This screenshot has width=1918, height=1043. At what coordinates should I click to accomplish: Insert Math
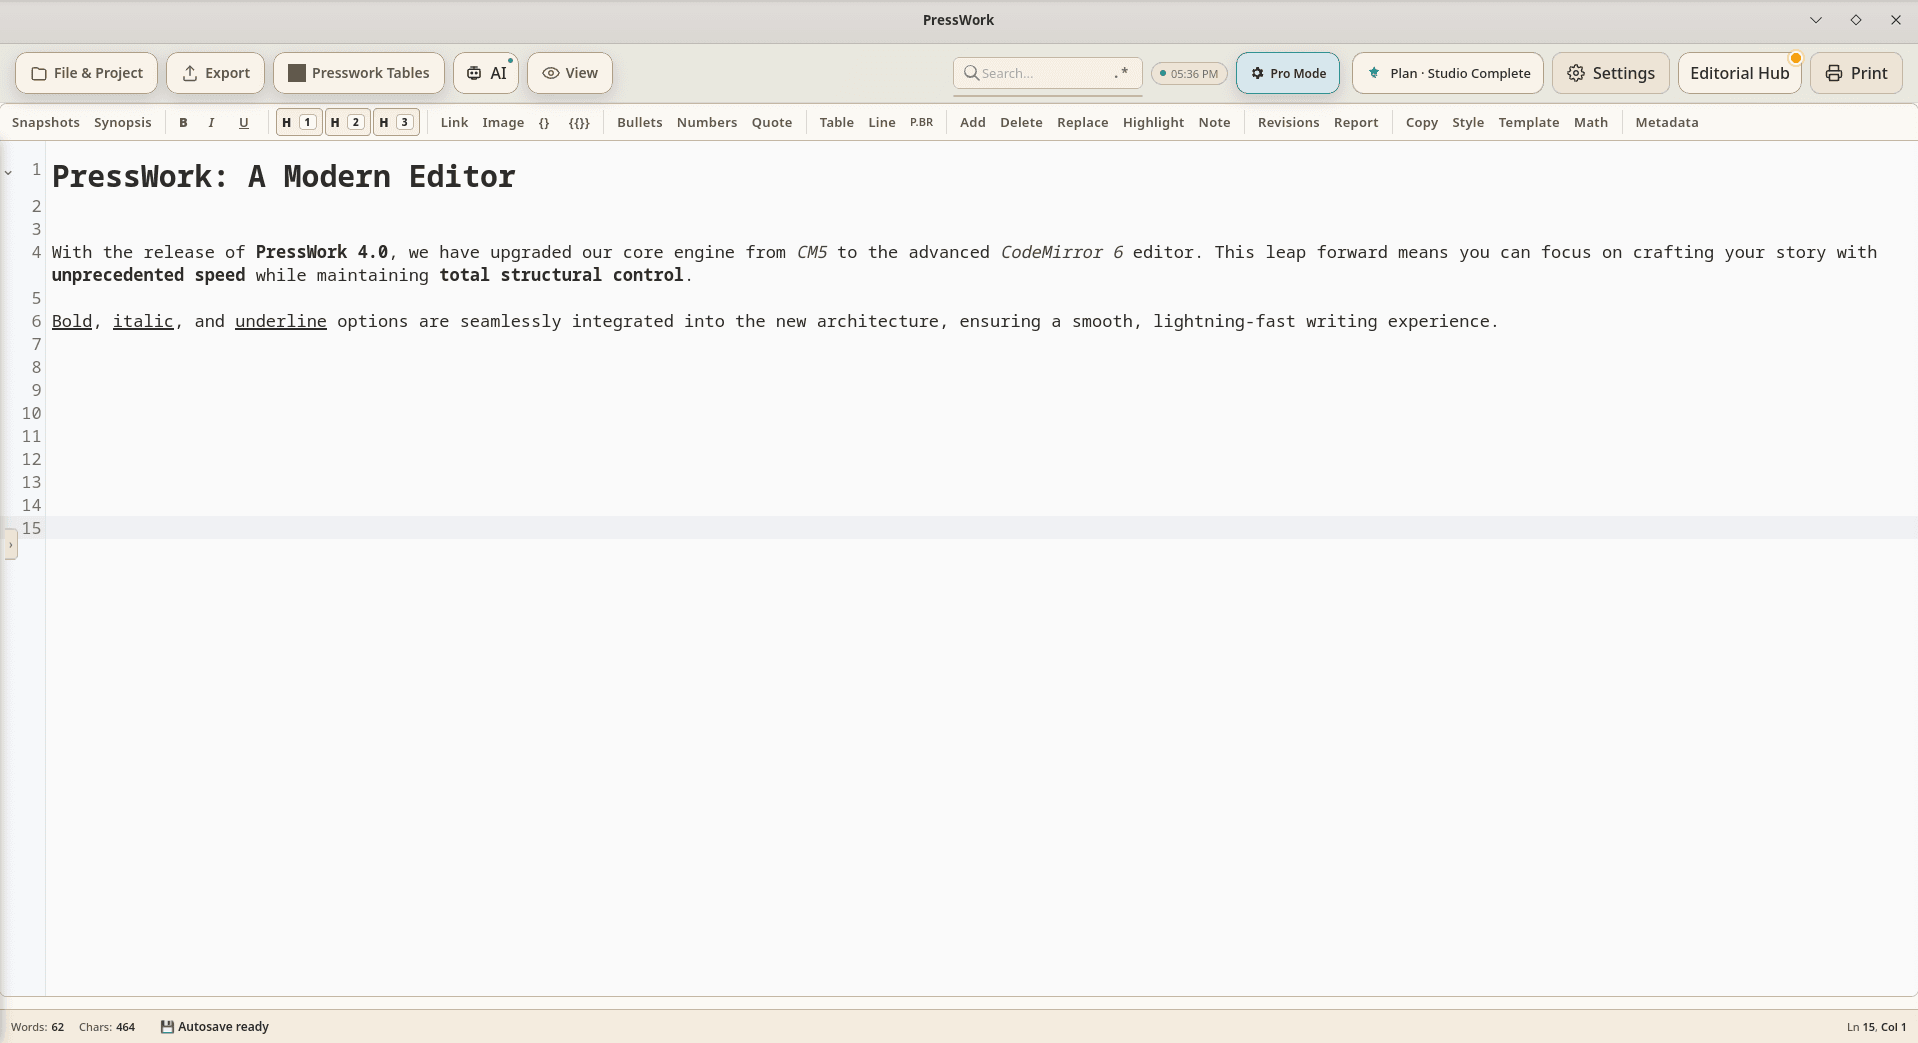1591,122
